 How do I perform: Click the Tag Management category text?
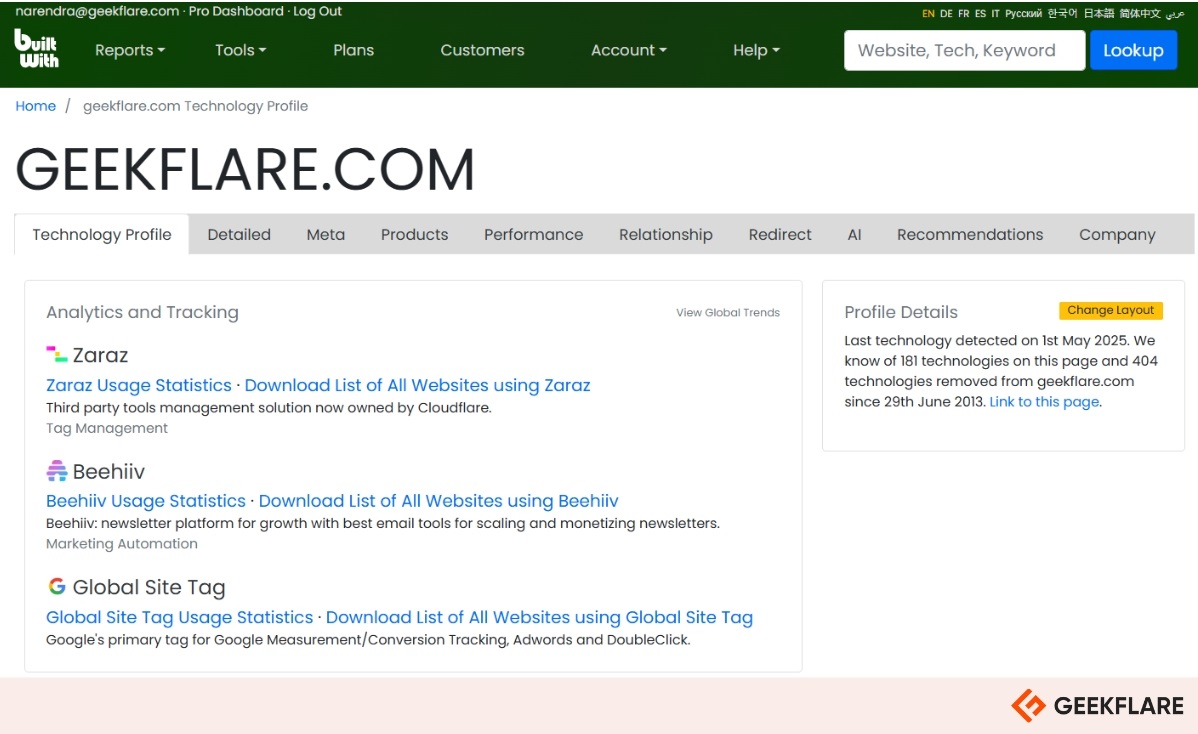pyautogui.click(x=107, y=428)
